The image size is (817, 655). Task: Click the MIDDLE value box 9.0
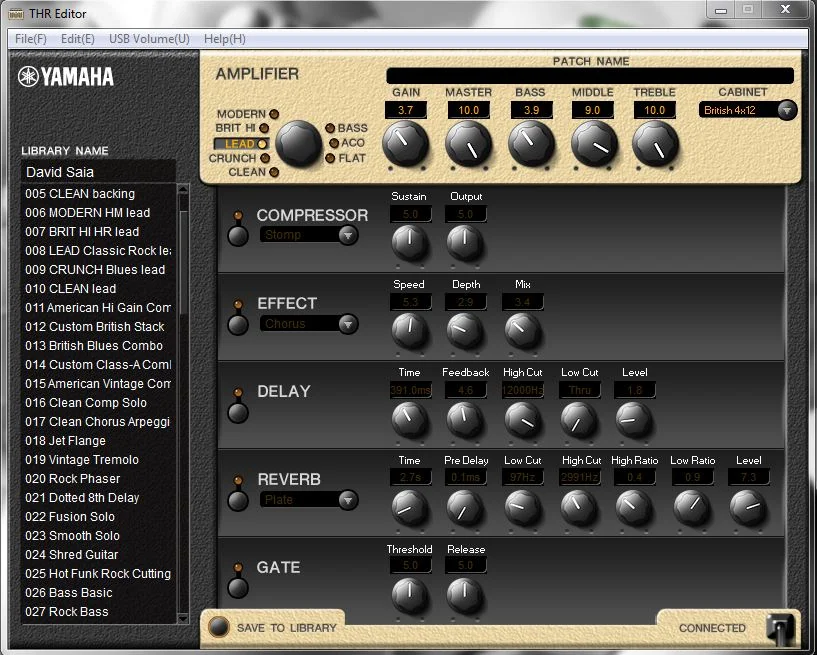(x=593, y=110)
